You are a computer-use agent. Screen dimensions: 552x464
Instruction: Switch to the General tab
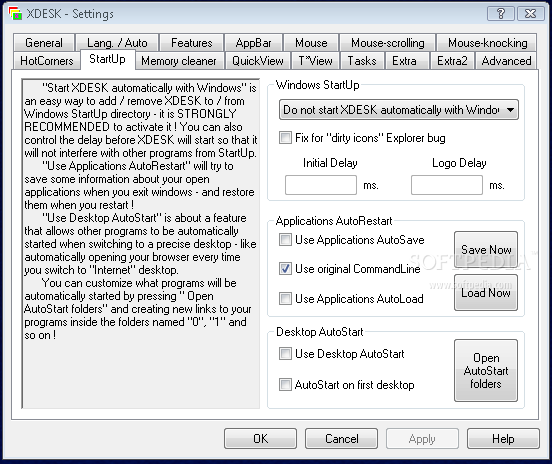click(x=44, y=43)
